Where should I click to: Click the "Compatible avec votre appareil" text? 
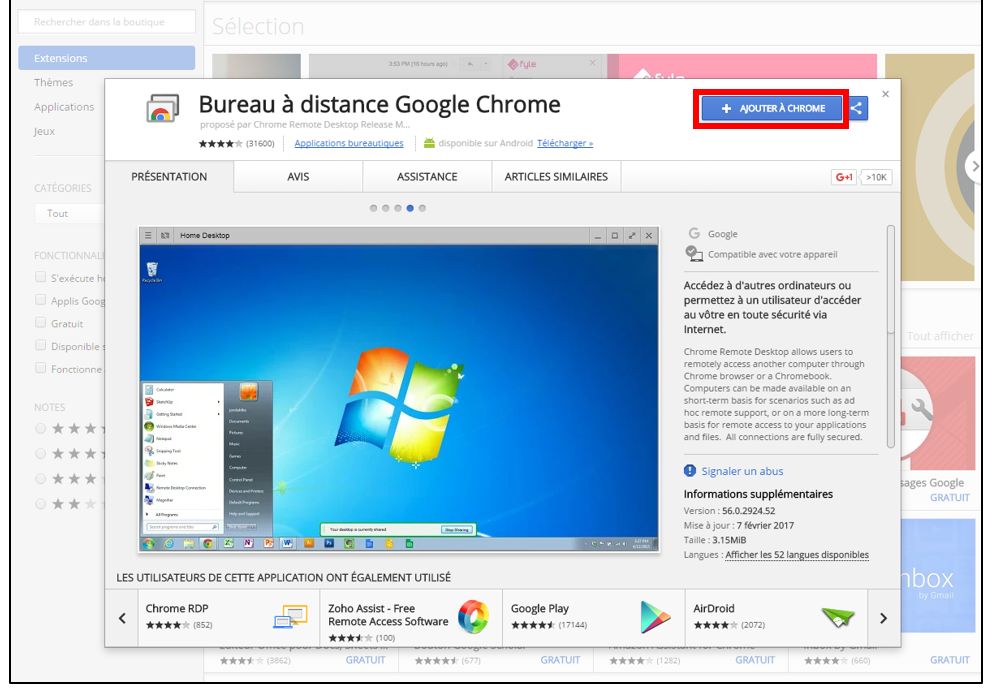click(x=772, y=254)
